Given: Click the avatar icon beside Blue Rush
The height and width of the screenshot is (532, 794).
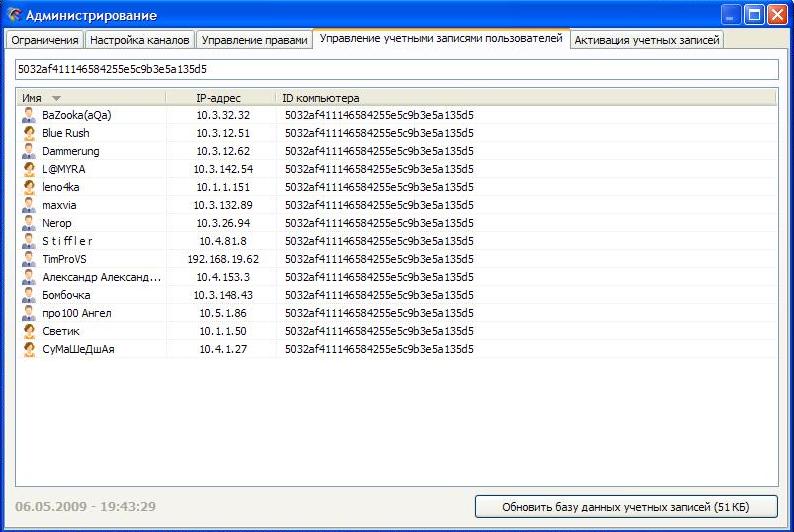Looking at the screenshot, I should tap(28, 133).
